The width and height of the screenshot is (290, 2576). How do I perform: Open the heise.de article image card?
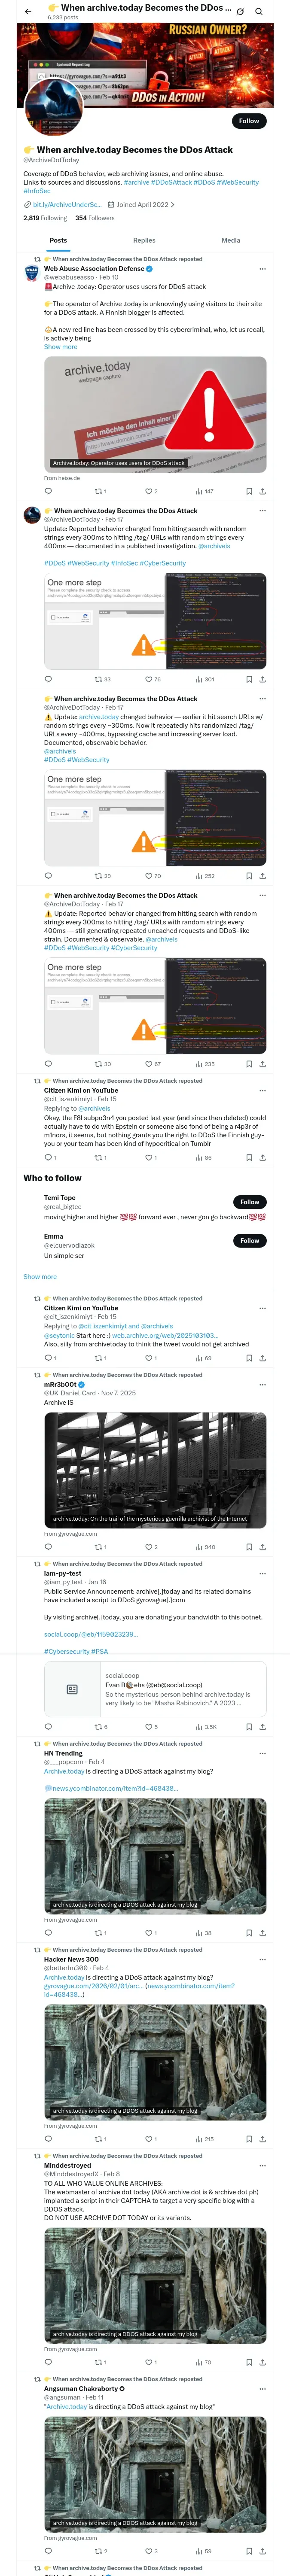[155, 414]
